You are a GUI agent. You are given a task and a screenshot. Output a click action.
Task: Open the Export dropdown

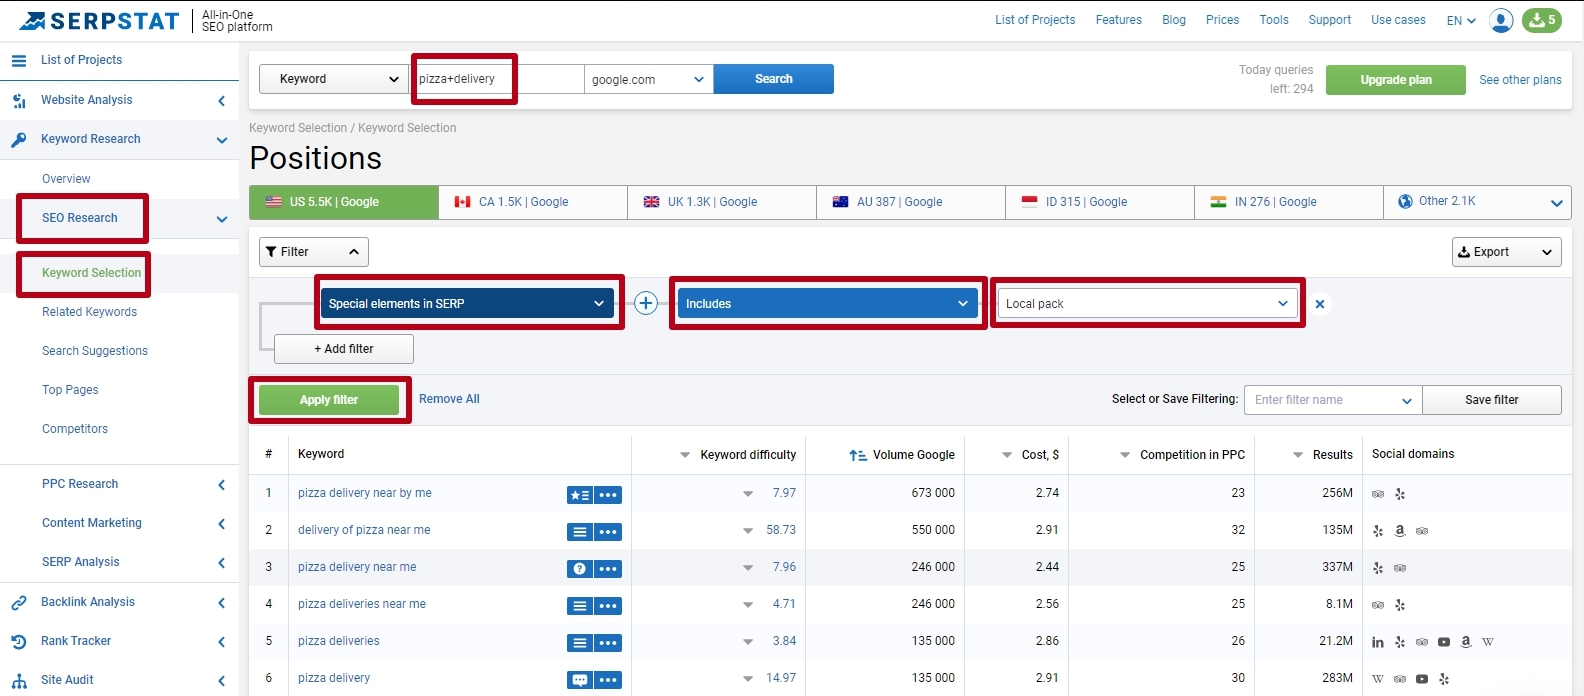click(1506, 252)
